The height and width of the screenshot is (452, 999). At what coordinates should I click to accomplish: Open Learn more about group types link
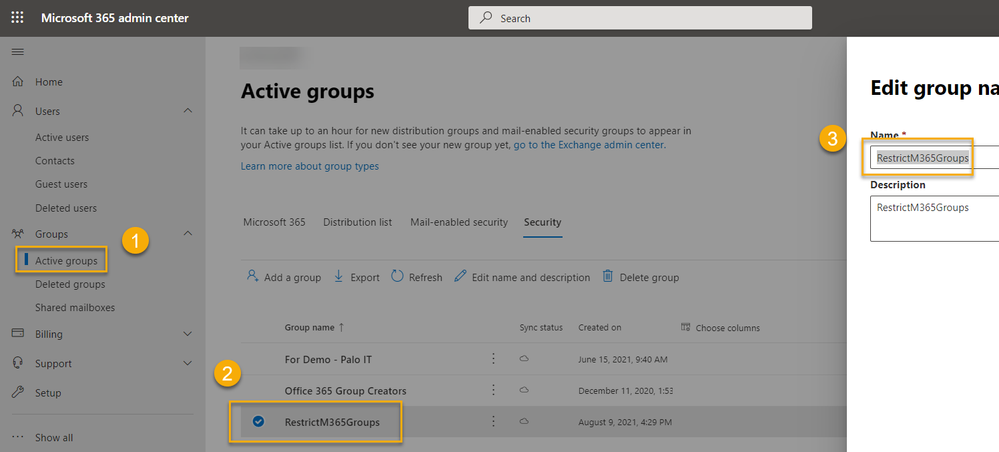pos(309,166)
